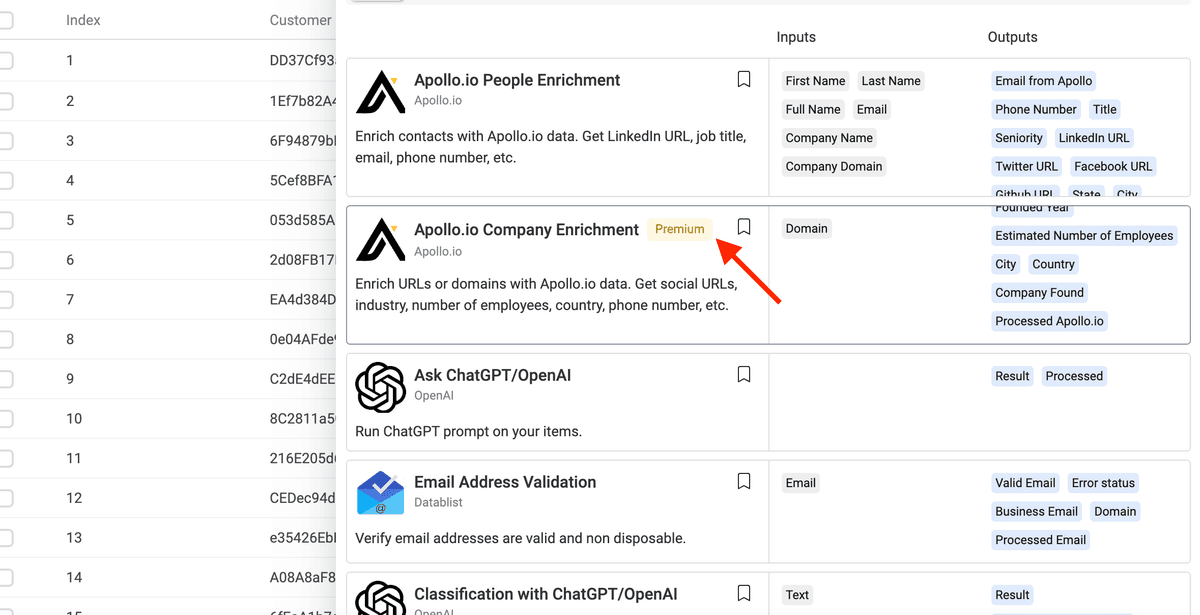Screen dimensions: 1200x615
Task: Tick the checkbox for row 13
Action: pyautogui.click(x=5, y=538)
